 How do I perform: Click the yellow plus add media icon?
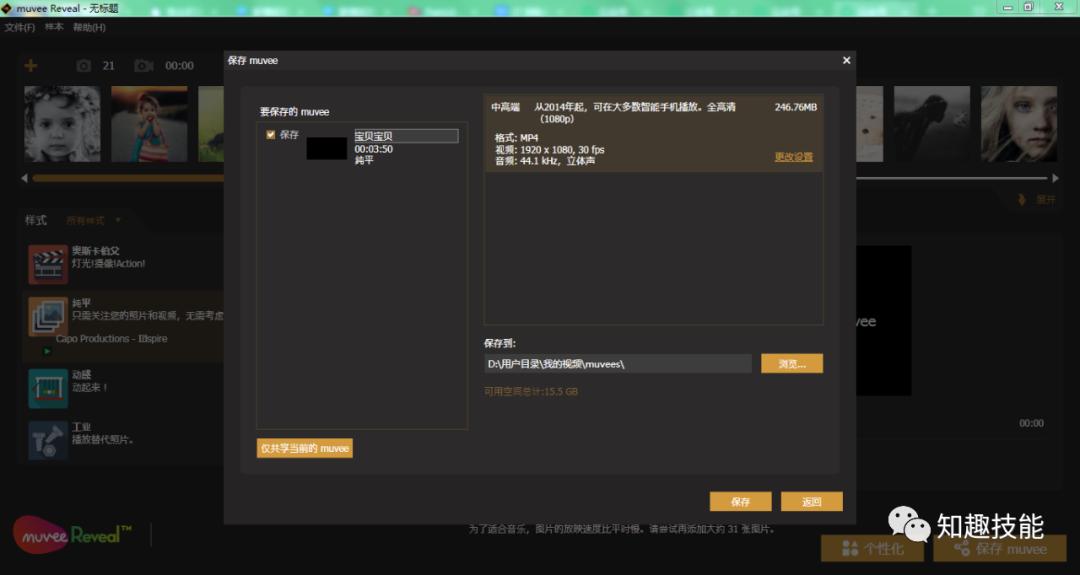pos(31,65)
